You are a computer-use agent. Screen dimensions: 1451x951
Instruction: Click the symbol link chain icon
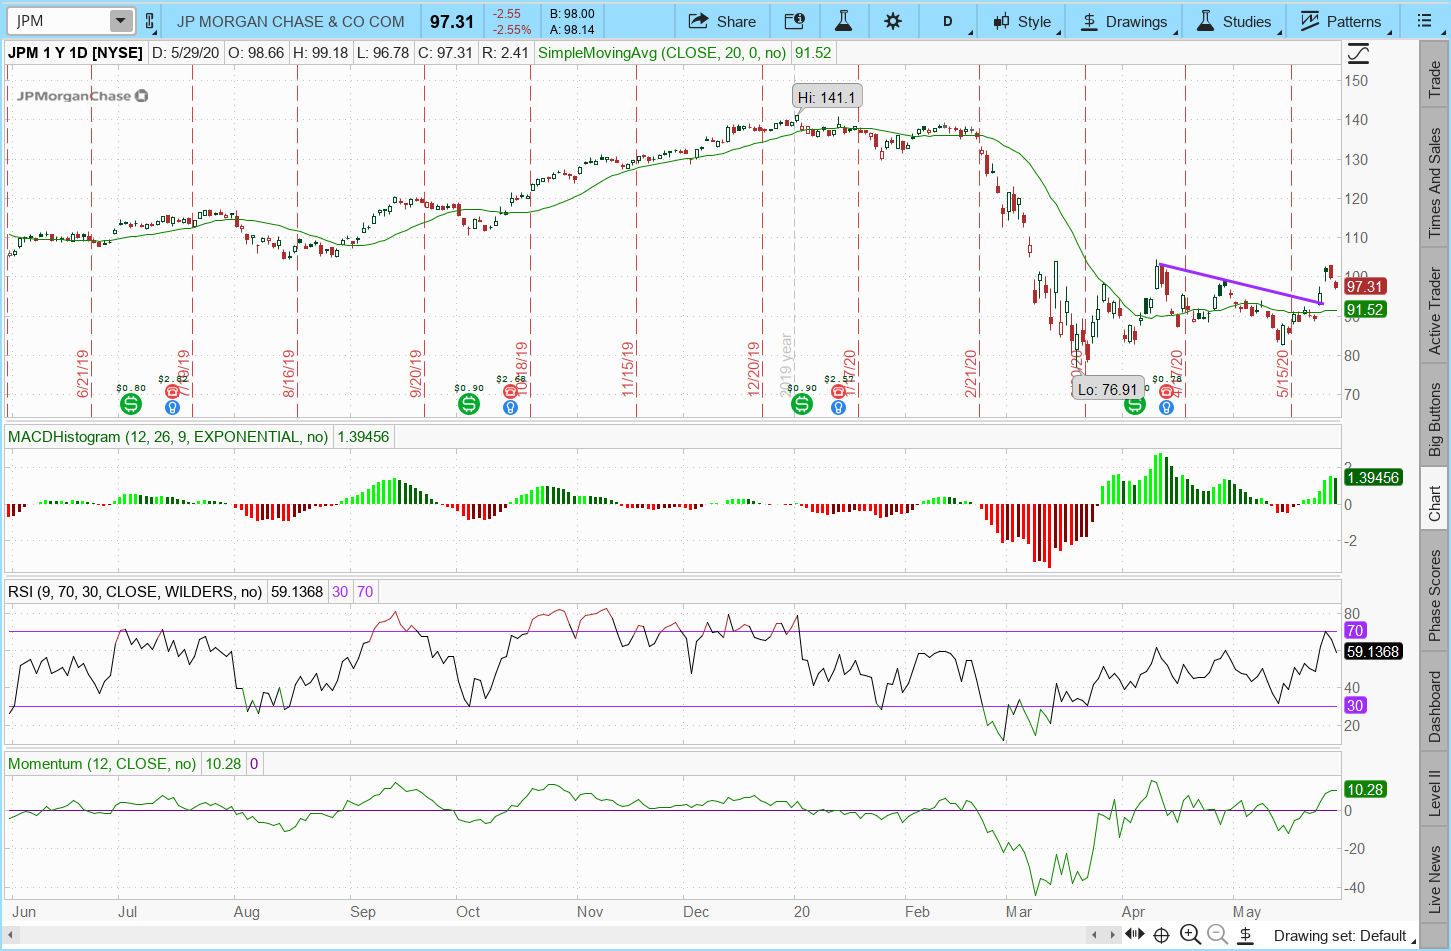150,21
